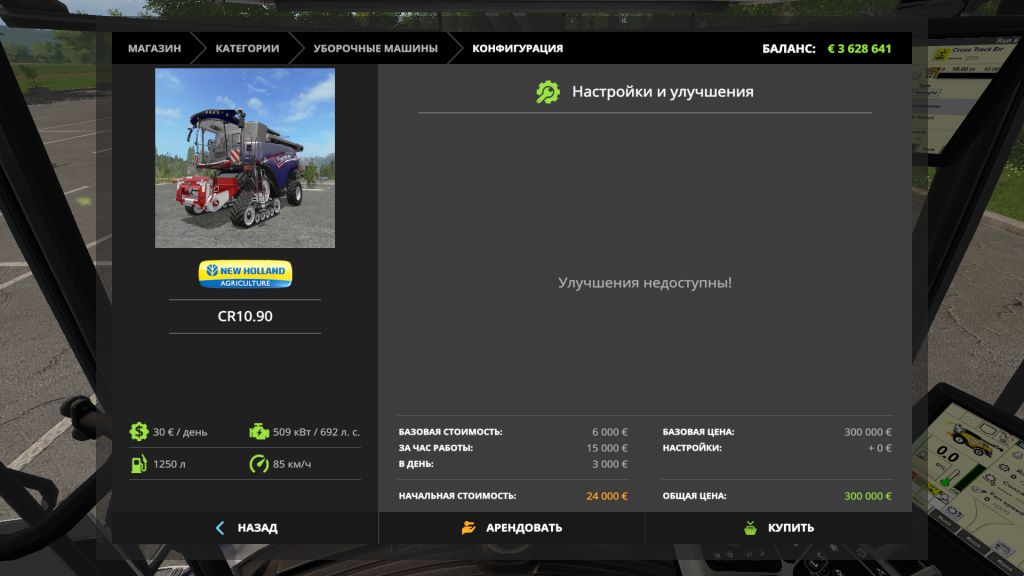Click the CR10.90 model name
The height and width of the screenshot is (576, 1024).
[245, 316]
